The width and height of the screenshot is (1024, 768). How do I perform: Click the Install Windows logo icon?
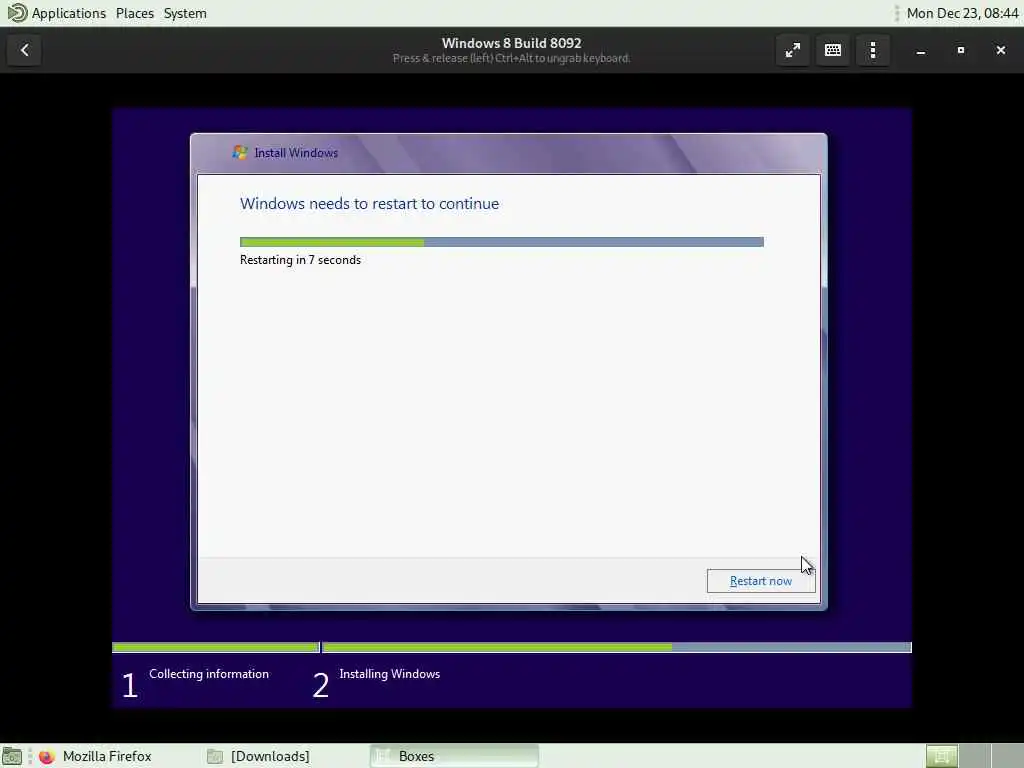pyautogui.click(x=240, y=152)
